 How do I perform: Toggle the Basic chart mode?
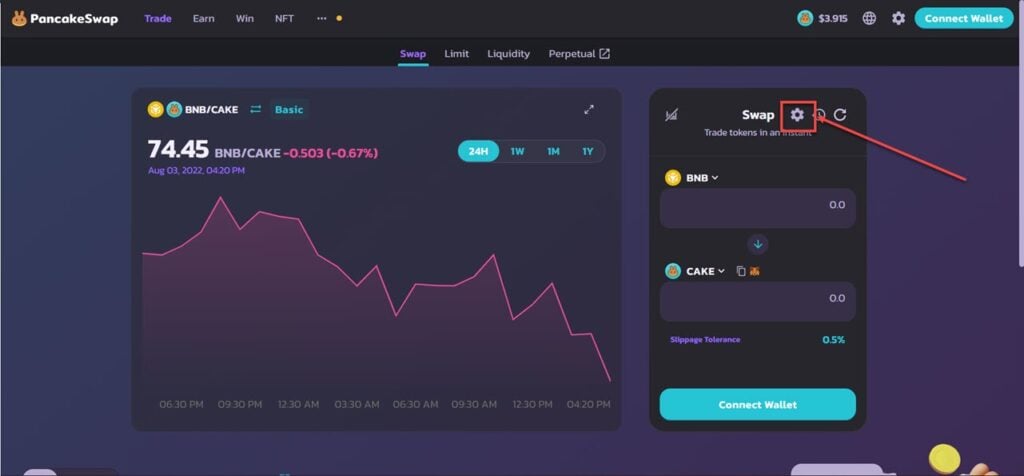pyautogui.click(x=289, y=110)
